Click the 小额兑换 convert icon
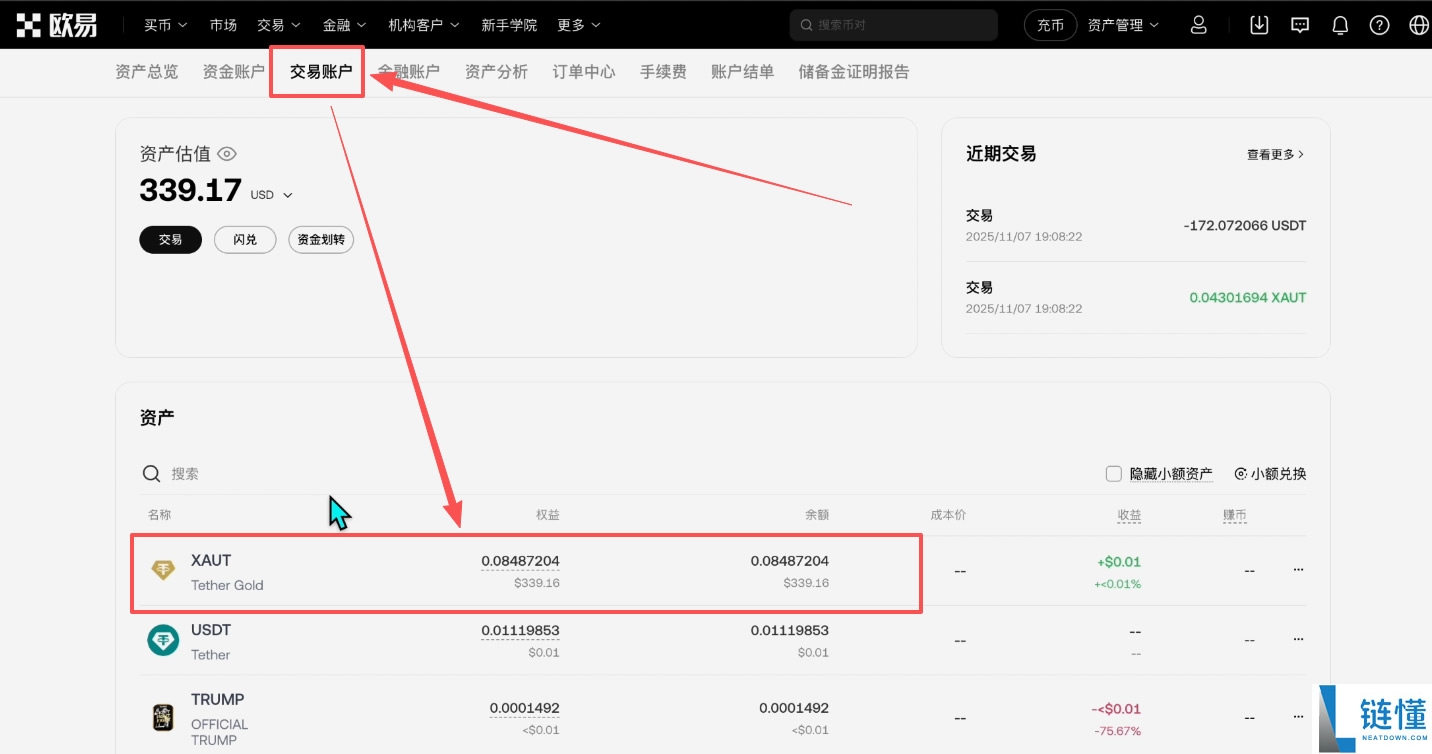Screen dimensions: 1432x754 1241,473
